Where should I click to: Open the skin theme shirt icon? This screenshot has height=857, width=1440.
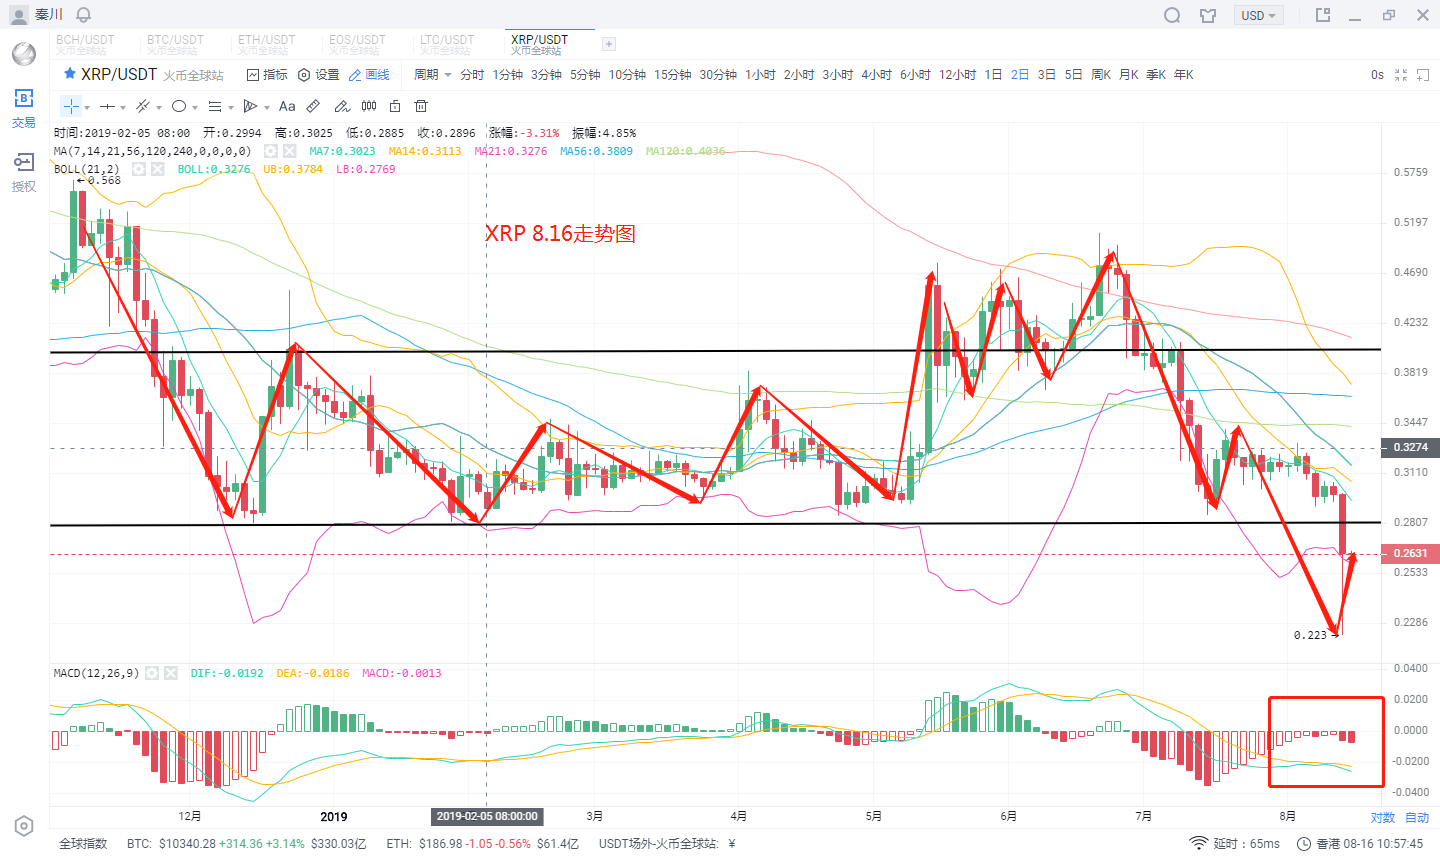(1208, 15)
